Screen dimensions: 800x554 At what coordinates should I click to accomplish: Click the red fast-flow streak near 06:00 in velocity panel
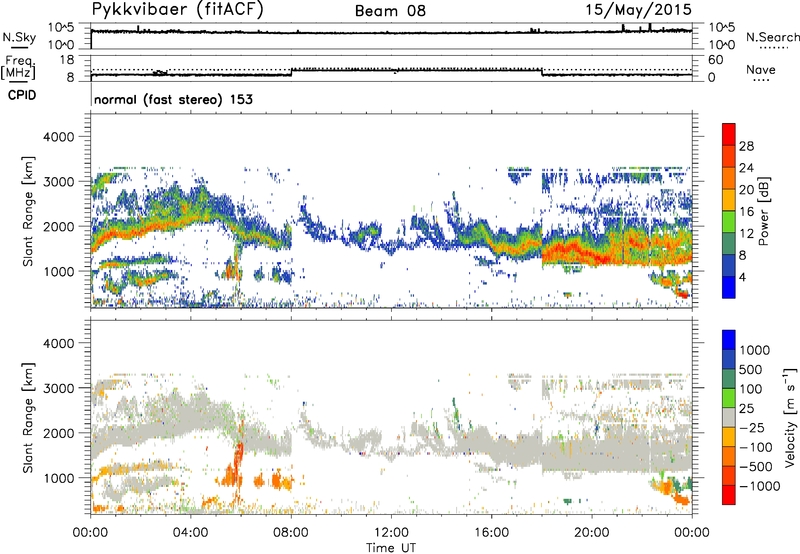(x=238, y=459)
